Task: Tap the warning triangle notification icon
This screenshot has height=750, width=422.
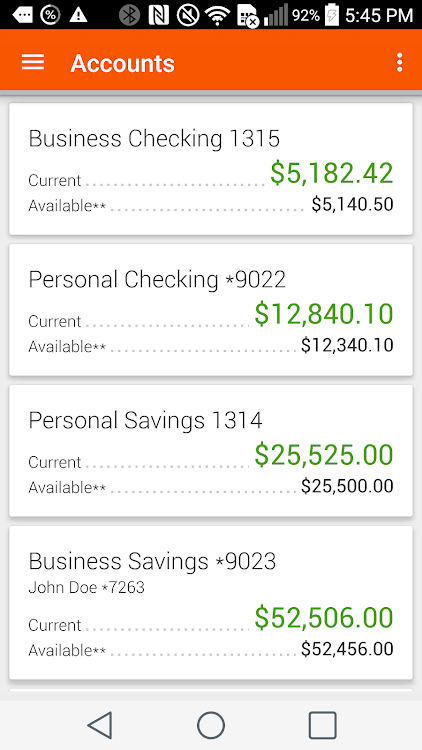Action: coord(78,15)
